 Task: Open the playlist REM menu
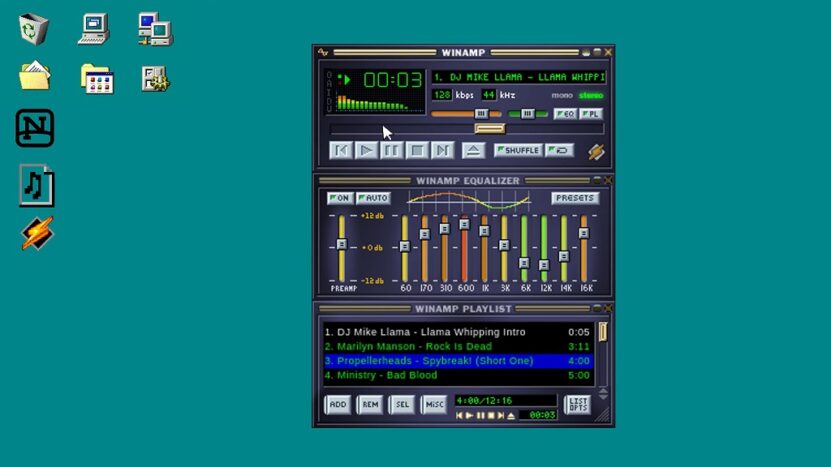tap(370, 404)
